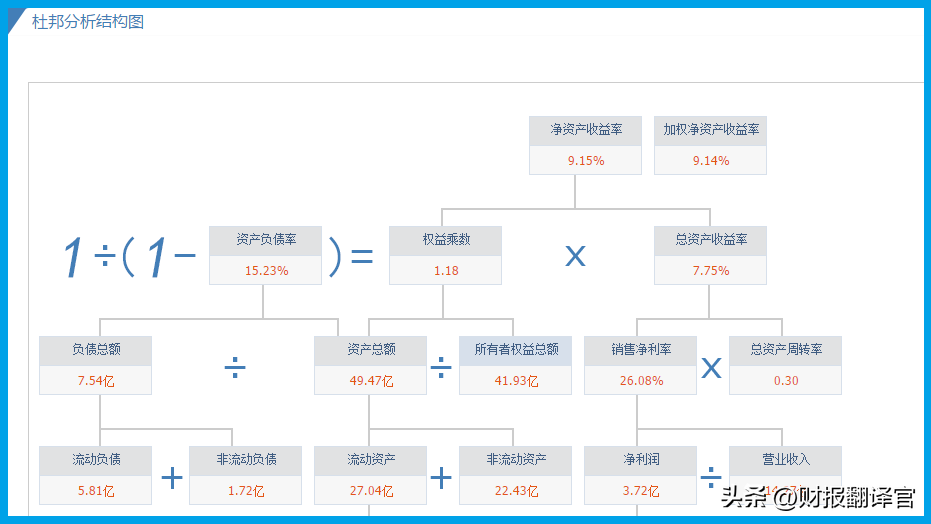This screenshot has width=931, height=524.
Task: Select the 加权净资产收益率 box
Action: click(711, 145)
